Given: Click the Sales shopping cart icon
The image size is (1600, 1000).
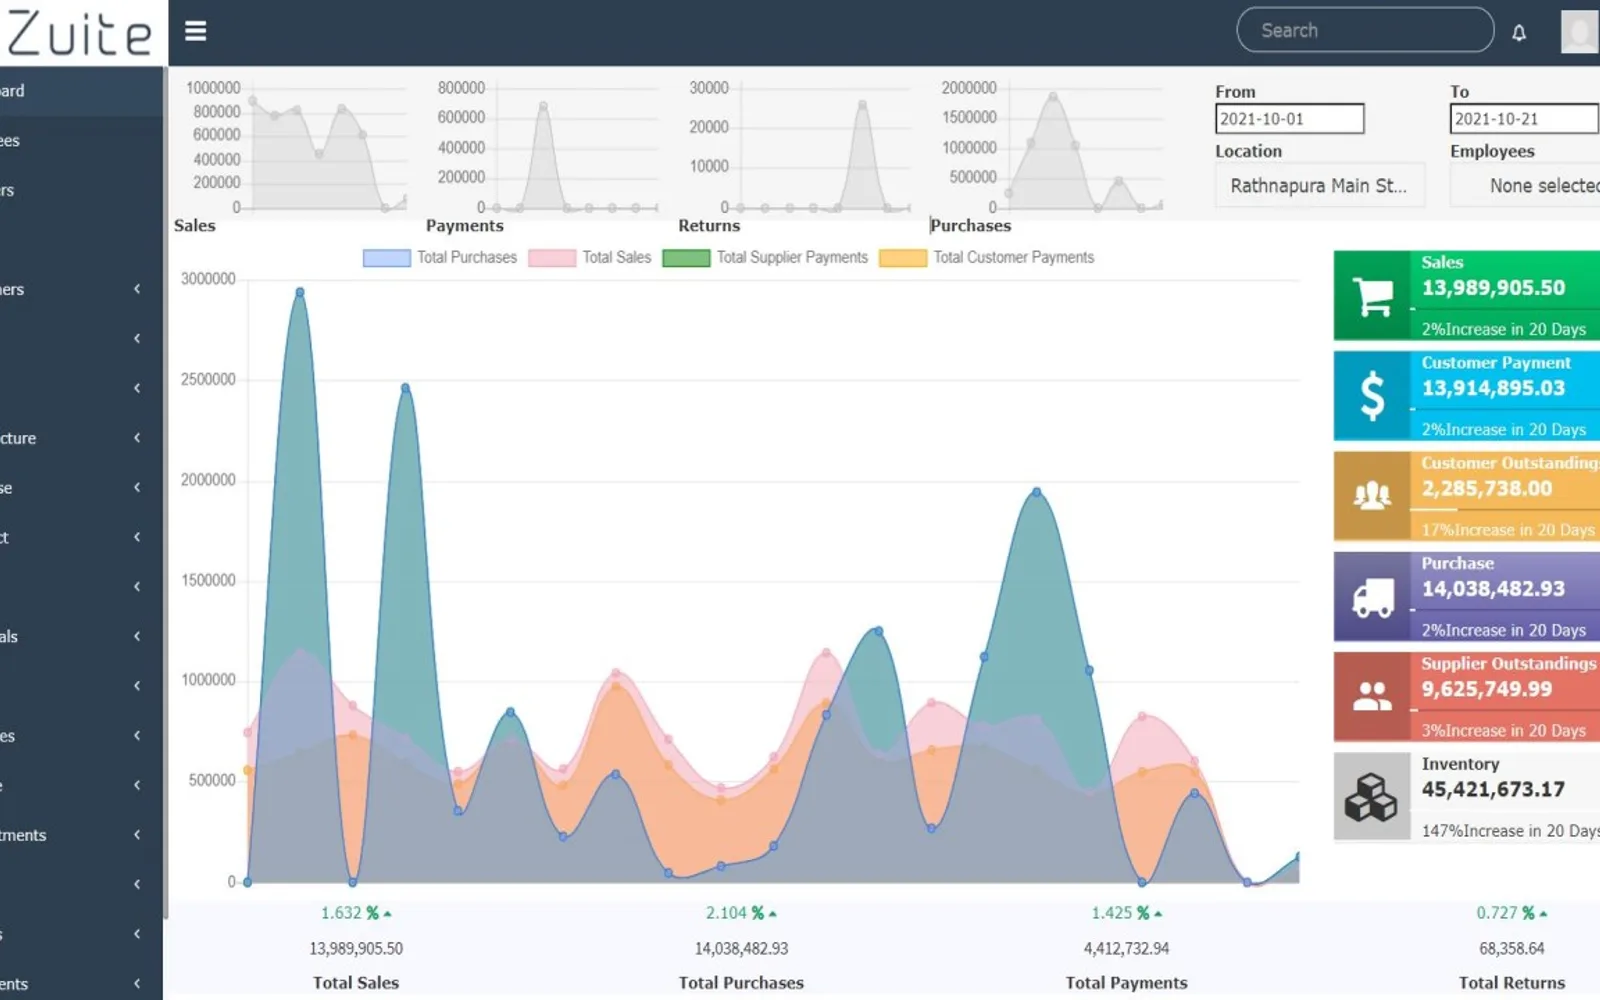Looking at the screenshot, I should 1372,296.
